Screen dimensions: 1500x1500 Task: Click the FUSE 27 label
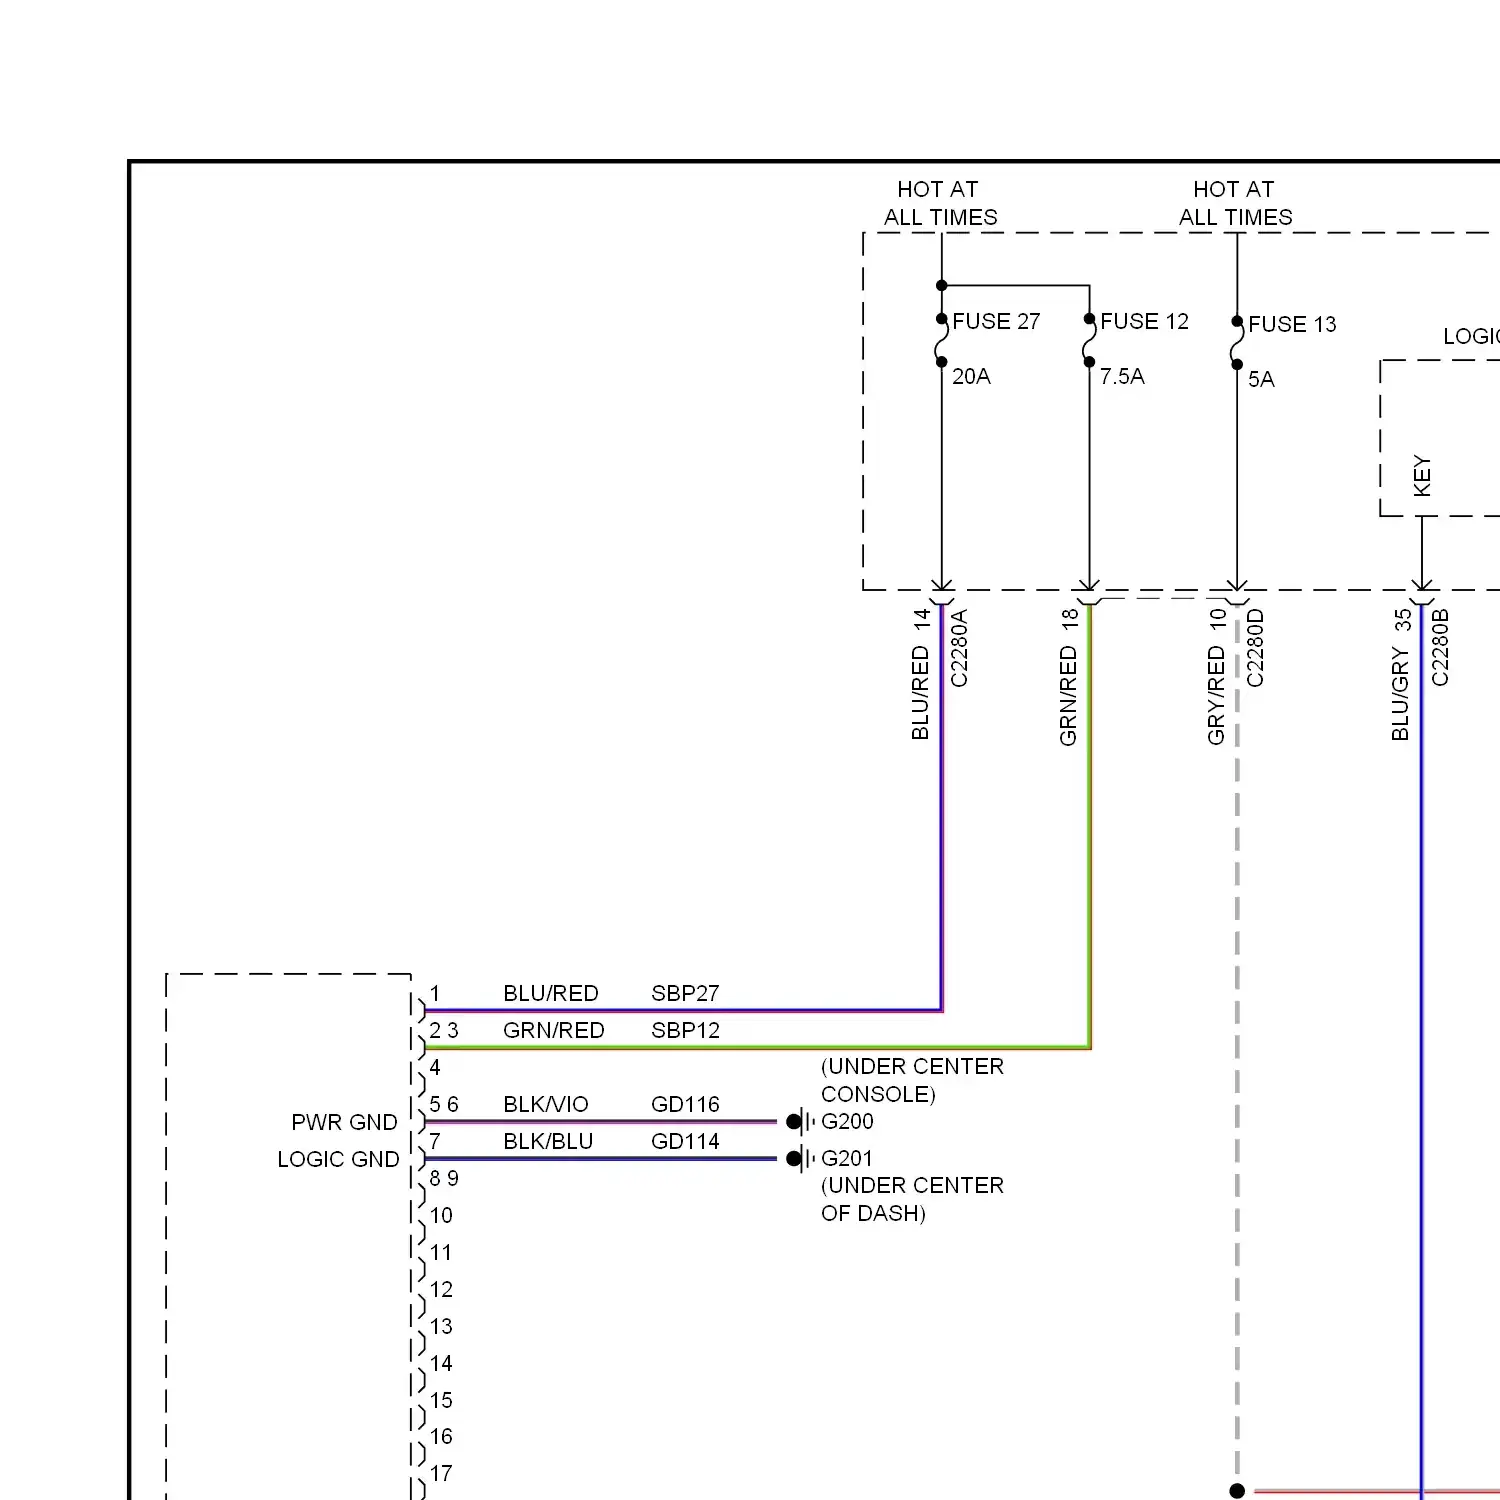(996, 321)
